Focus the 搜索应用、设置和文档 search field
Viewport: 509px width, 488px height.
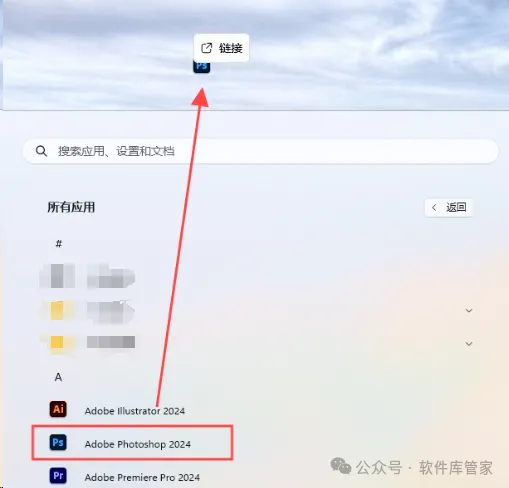pyautogui.click(x=261, y=151)
